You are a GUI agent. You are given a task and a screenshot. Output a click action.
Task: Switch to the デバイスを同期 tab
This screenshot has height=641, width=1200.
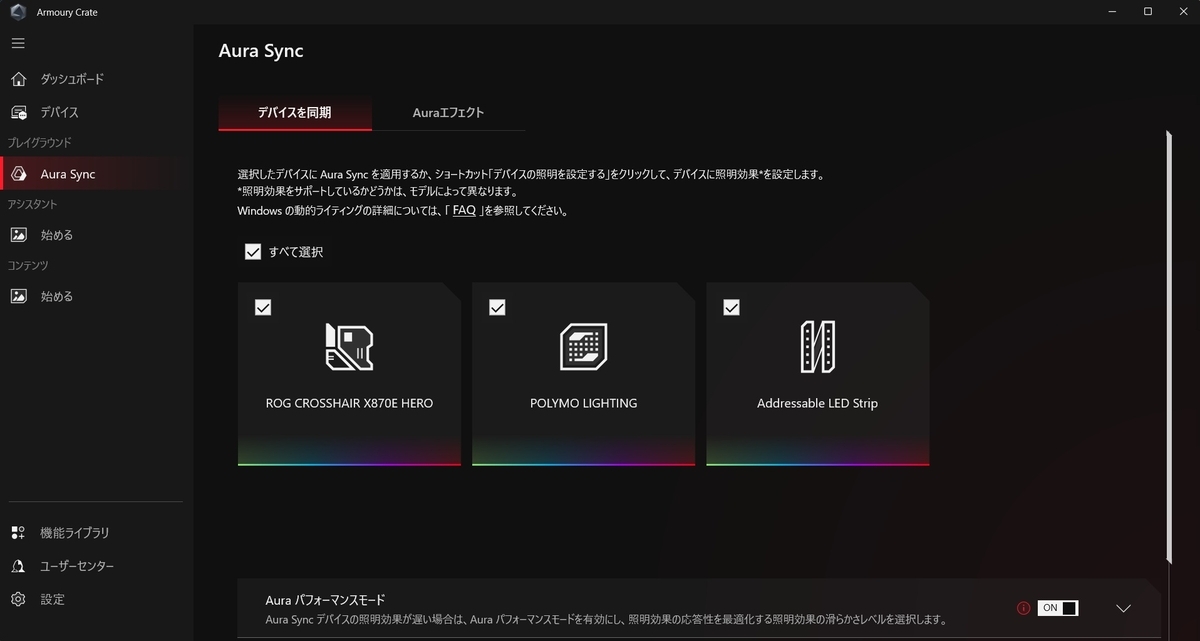[295, 113]
